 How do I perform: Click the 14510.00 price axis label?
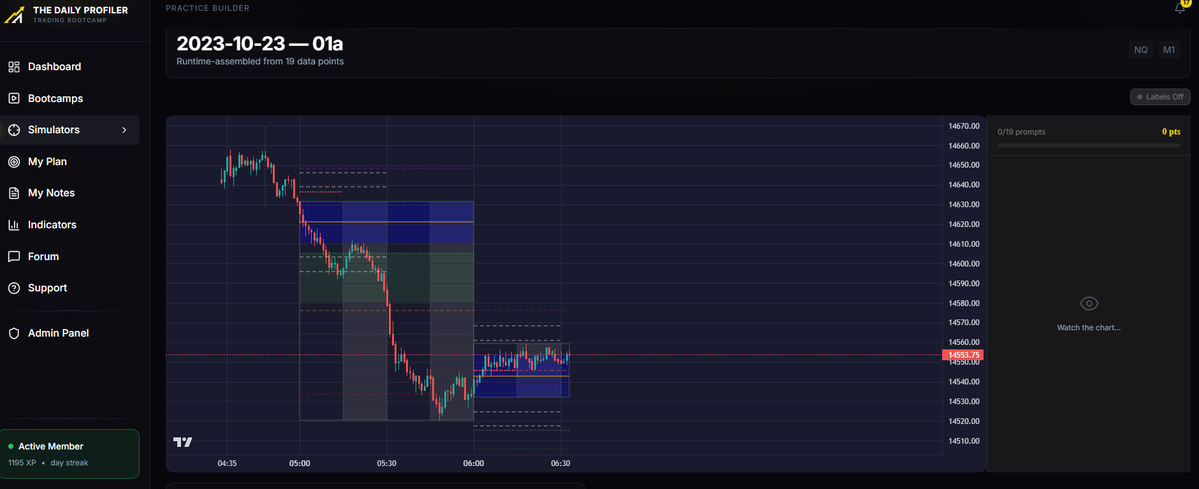963,441
